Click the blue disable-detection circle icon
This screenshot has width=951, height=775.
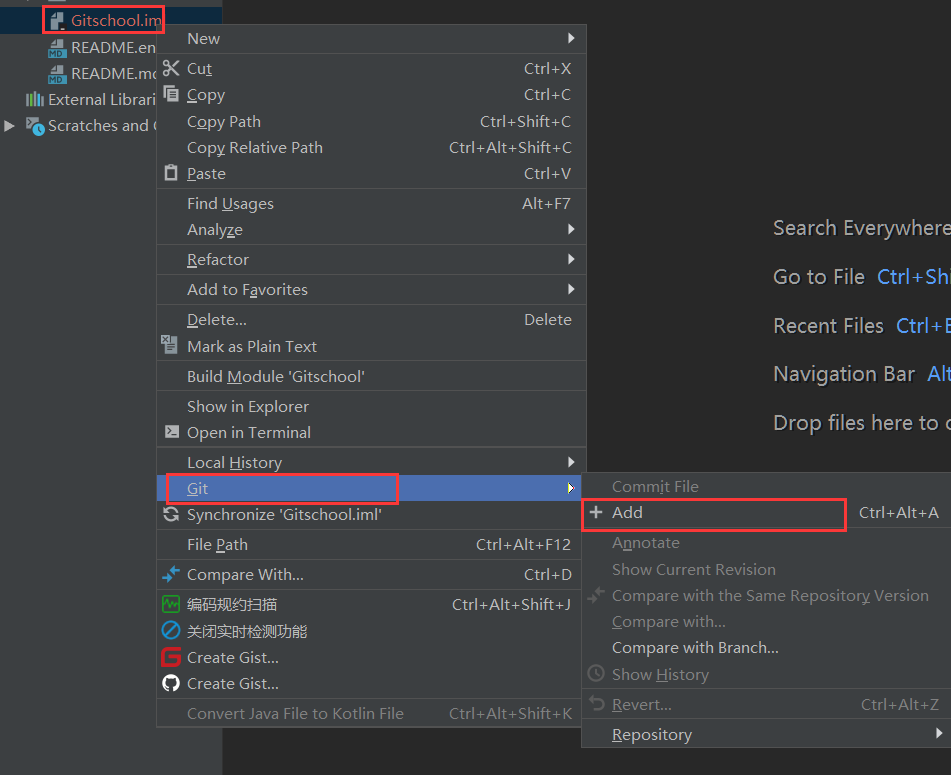point(171,631)
